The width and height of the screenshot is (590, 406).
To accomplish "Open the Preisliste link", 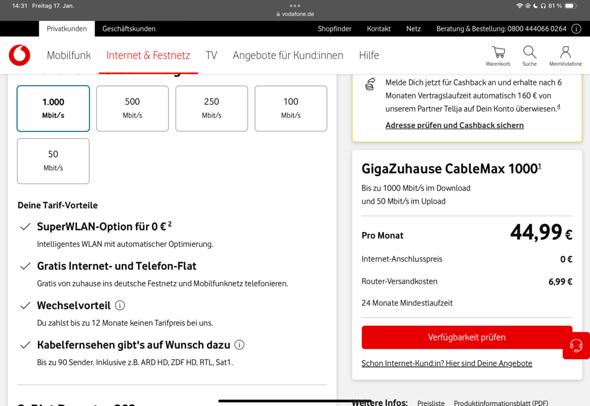I will tap(431, 403).
